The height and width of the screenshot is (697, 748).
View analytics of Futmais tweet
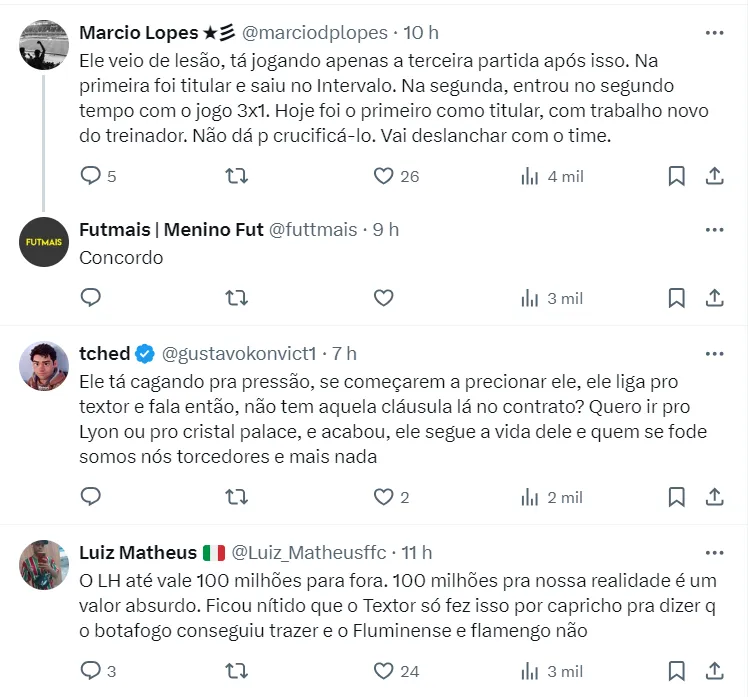(552, 298)
